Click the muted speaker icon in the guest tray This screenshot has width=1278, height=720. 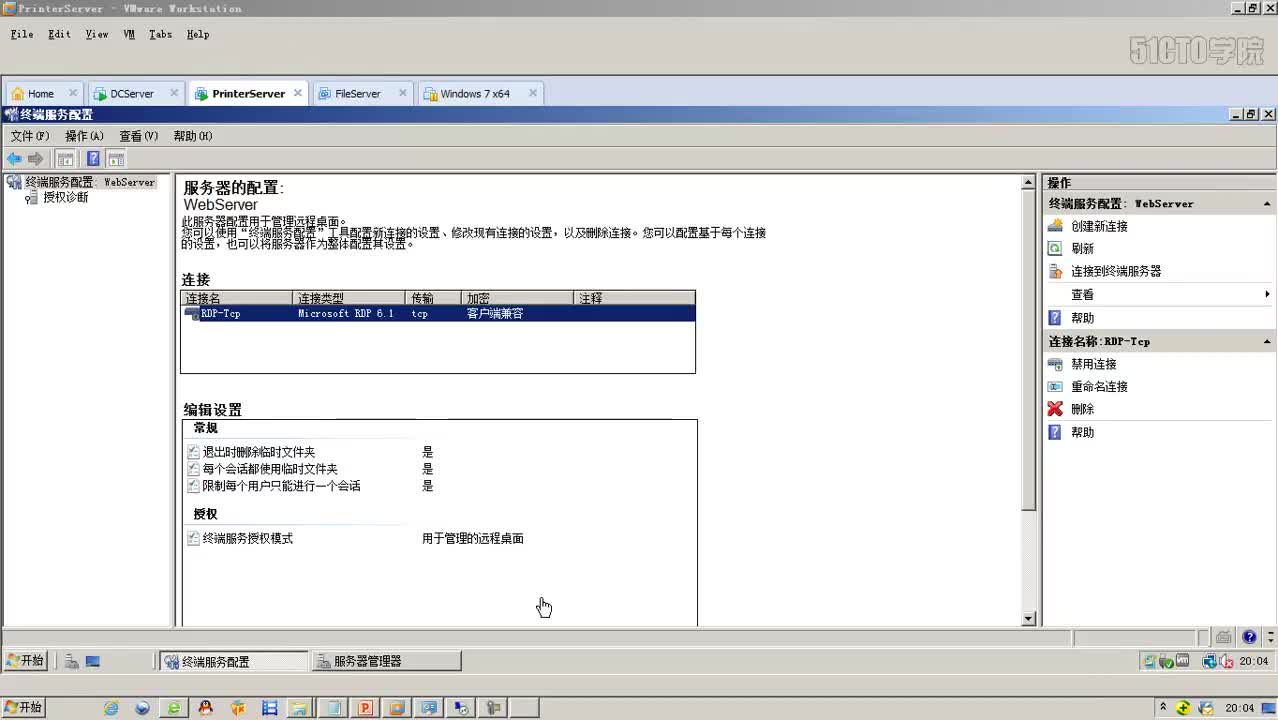[x=1226, y=661]
